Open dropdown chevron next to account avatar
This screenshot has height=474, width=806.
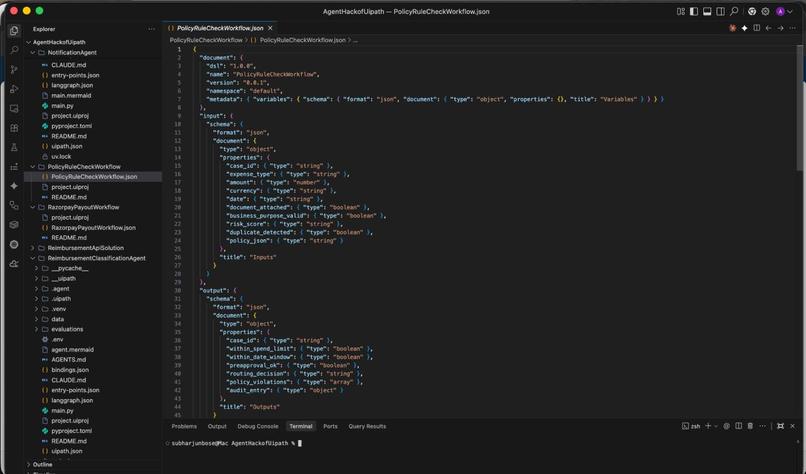tap(790, 11)
